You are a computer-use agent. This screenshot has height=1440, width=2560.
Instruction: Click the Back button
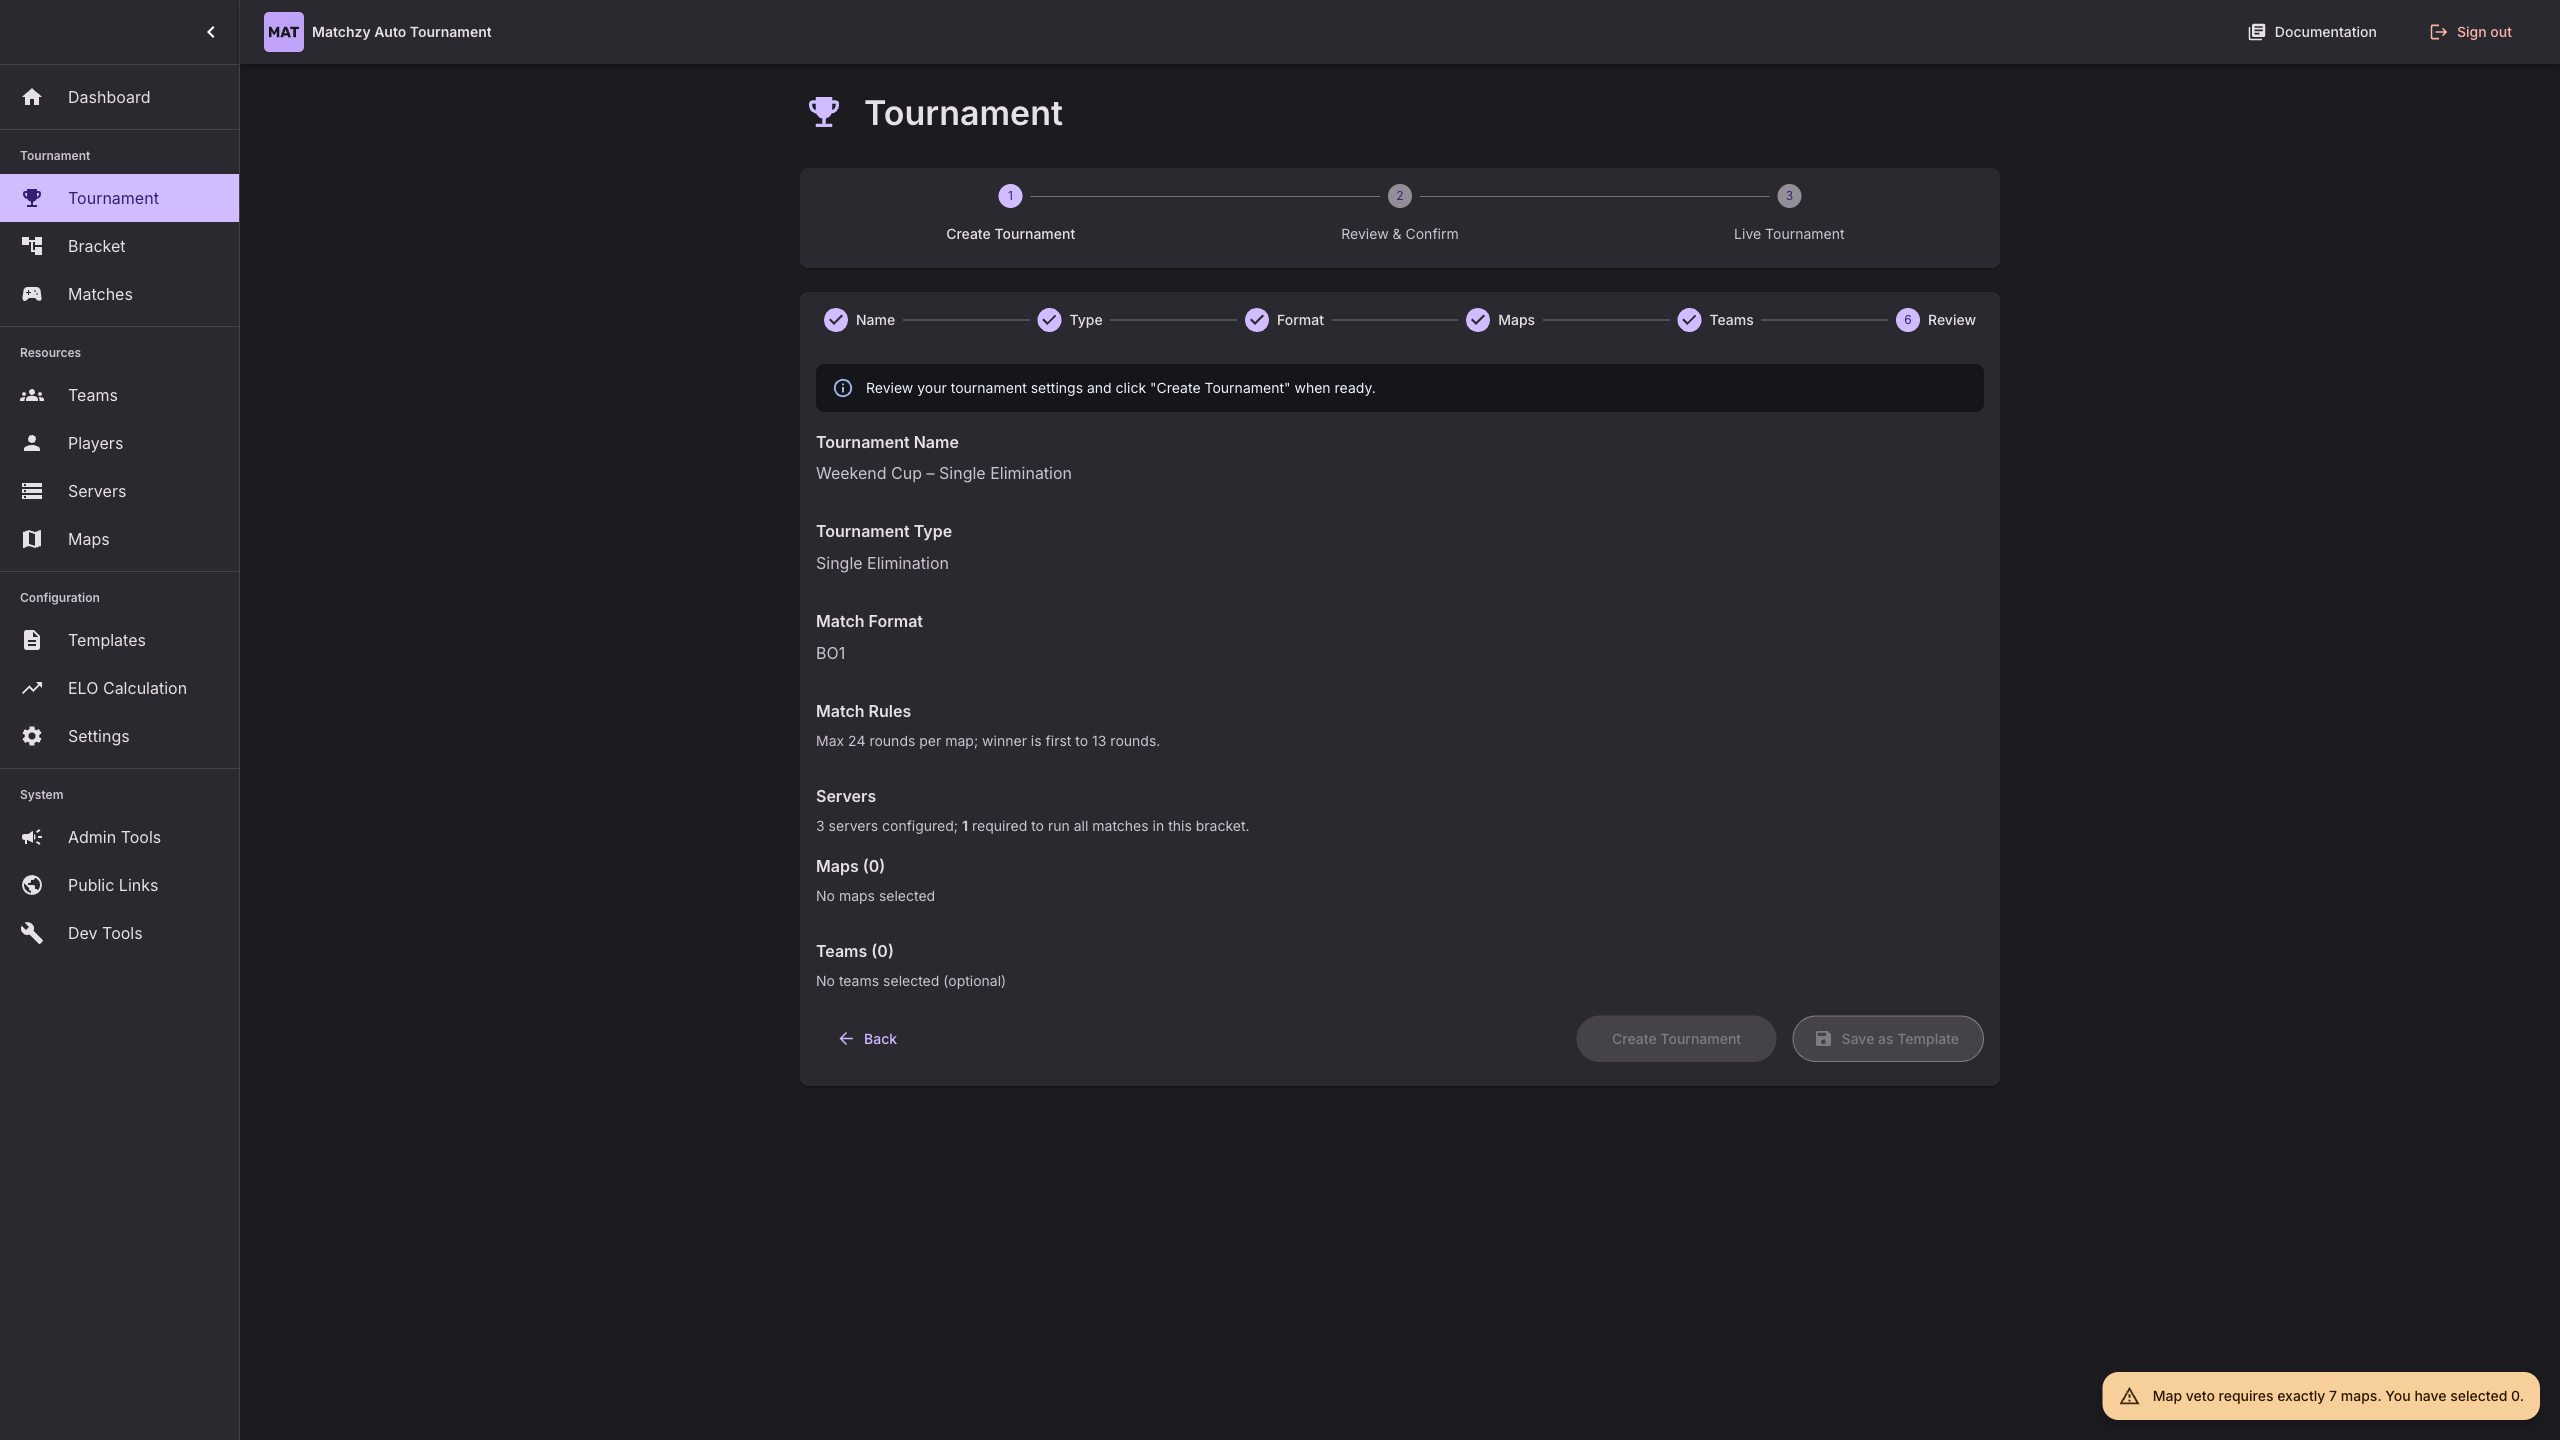pos(867,1039)
